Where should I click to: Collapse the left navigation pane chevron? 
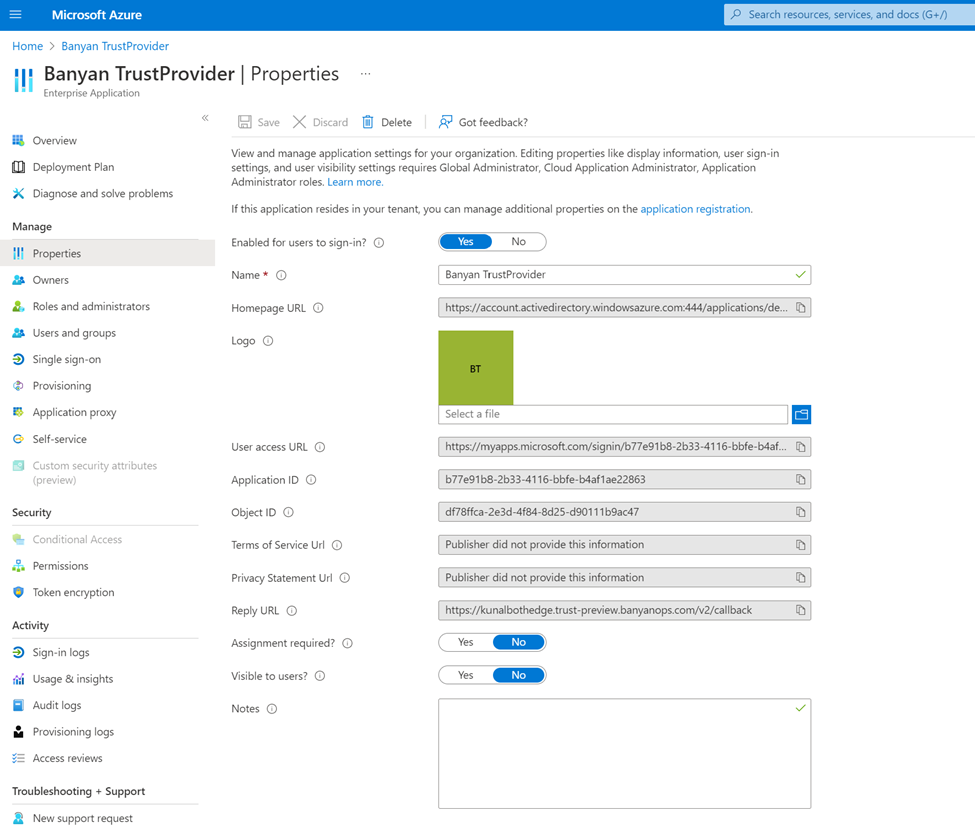[x=205, y=118]
